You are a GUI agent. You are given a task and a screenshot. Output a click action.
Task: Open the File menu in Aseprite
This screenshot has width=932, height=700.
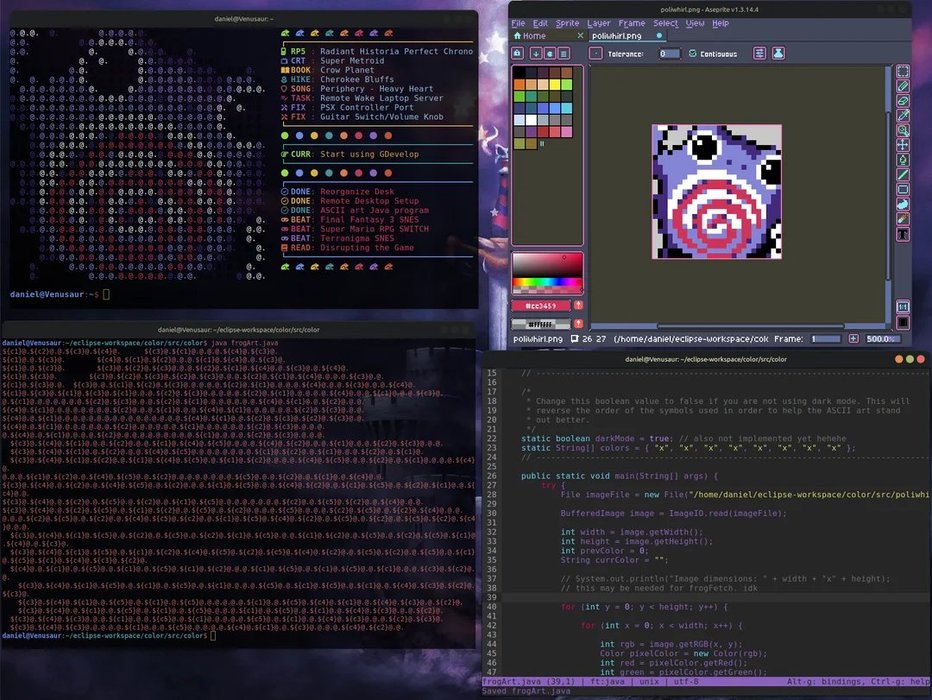click(518, 23)
